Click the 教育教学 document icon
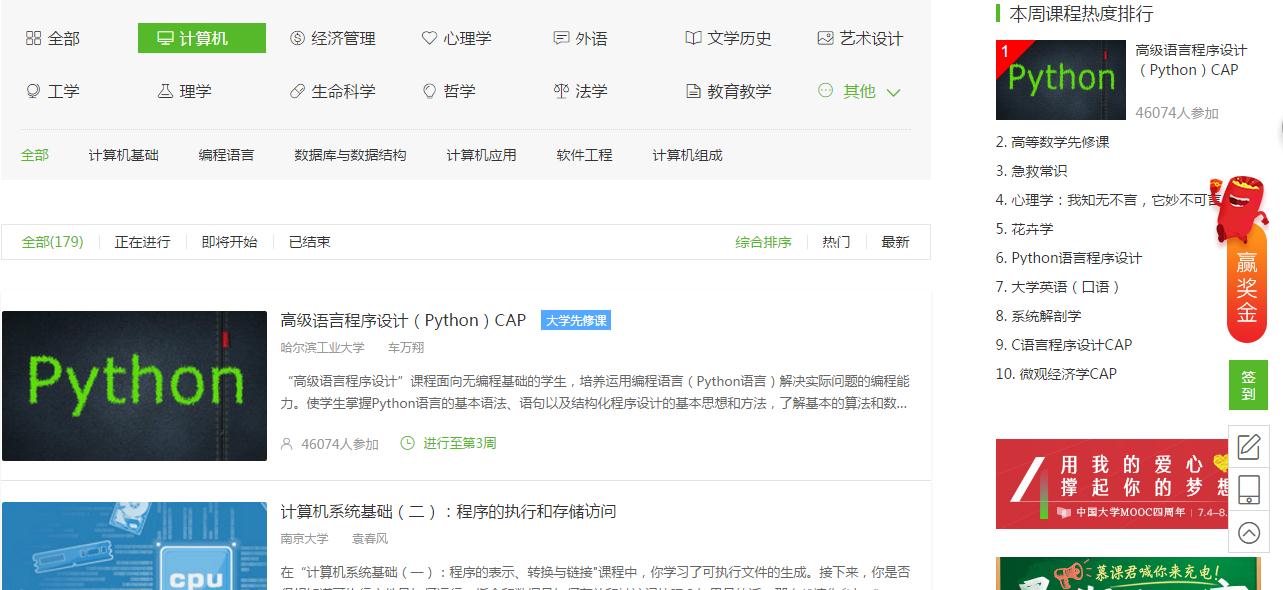This screenshot has width=1283, height=590. coord(693,91)
